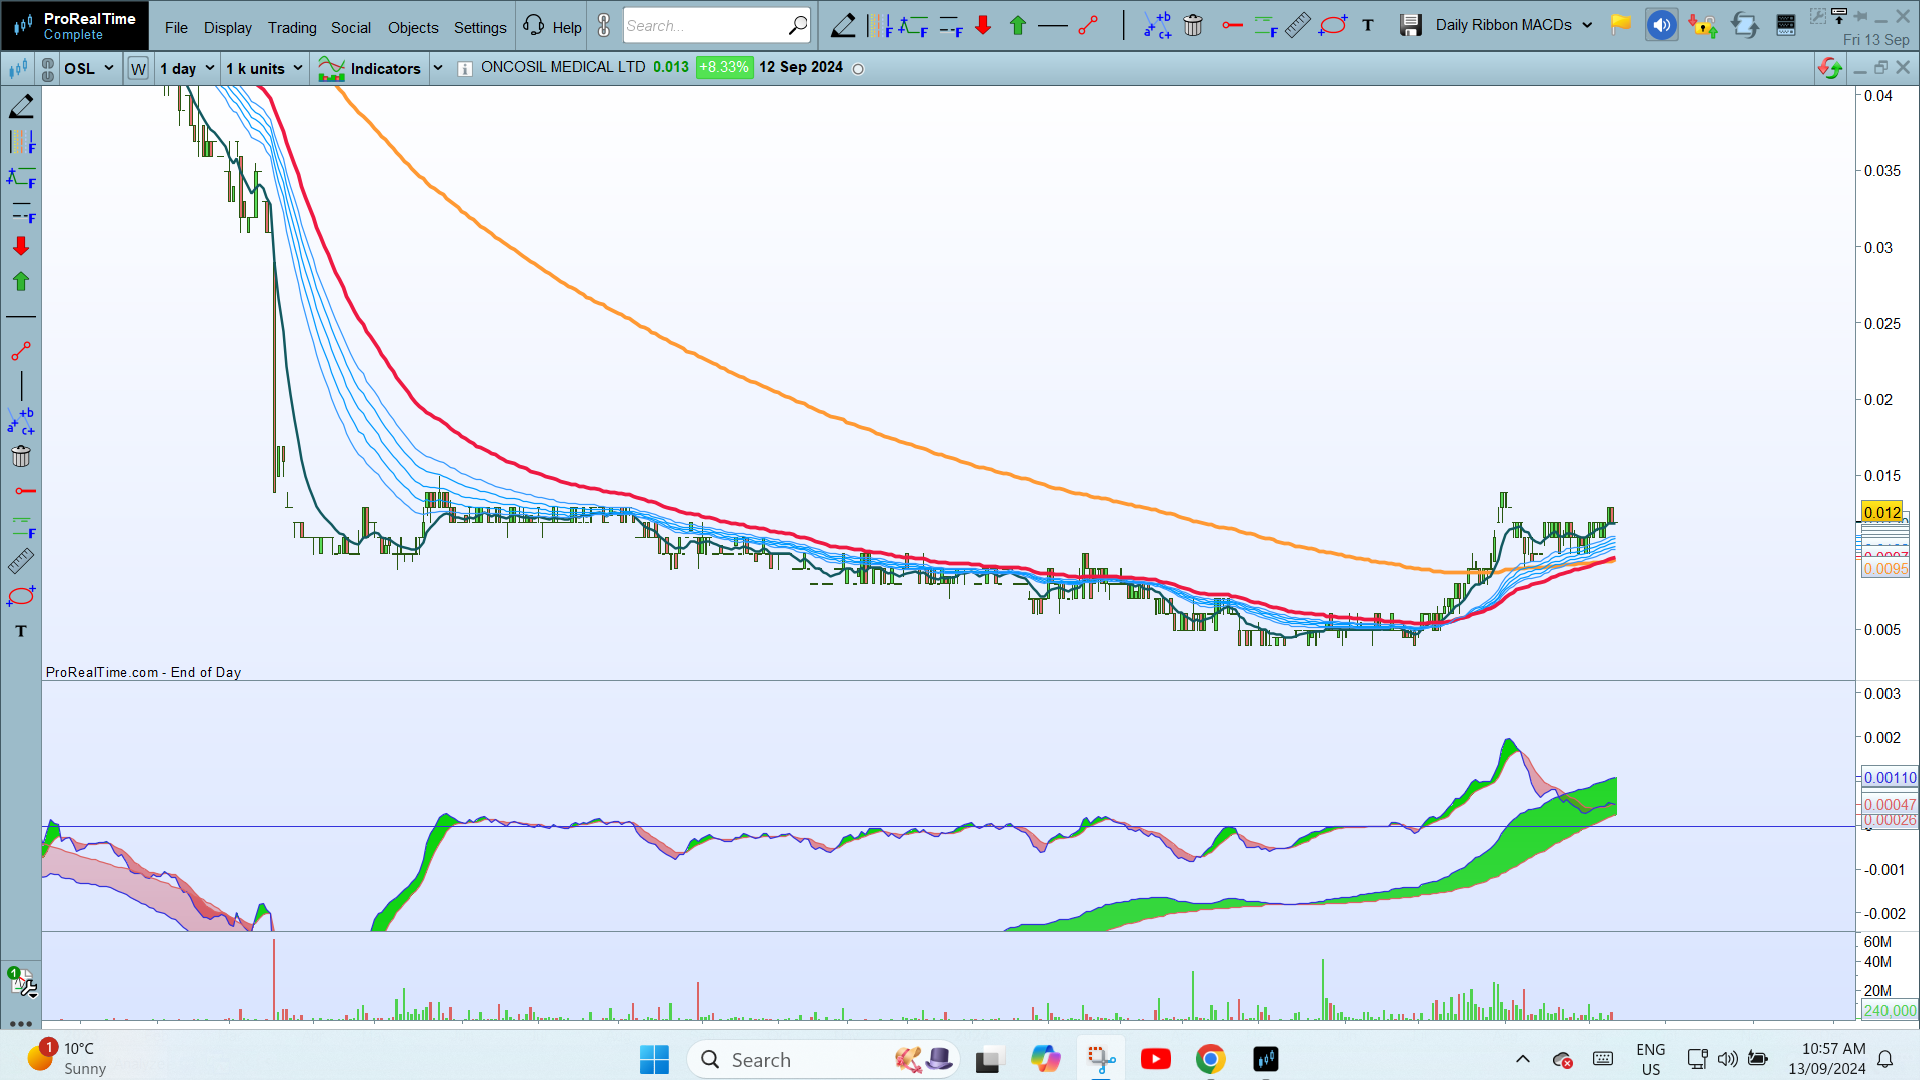
Task: Toggle the chain link icon beside OSL ticker
Action: [47, 69]
